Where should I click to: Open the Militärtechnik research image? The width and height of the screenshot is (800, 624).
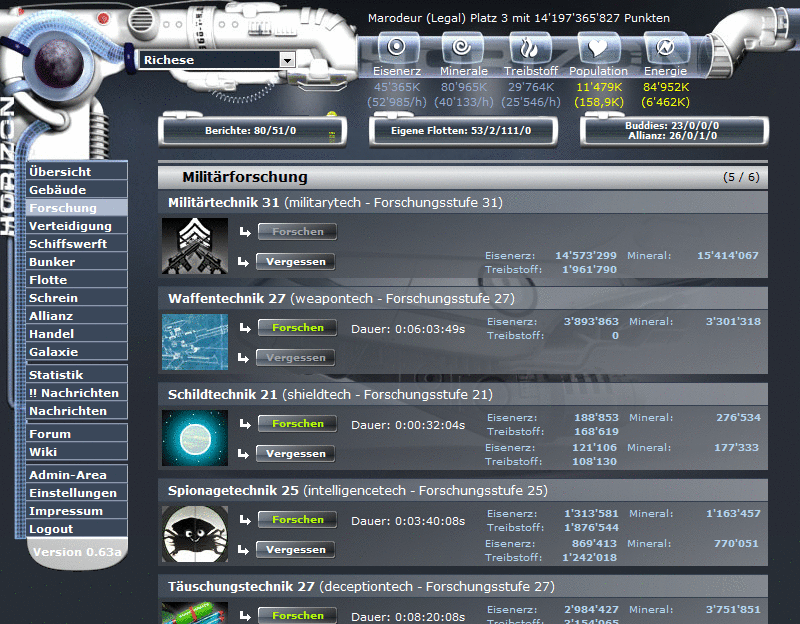194,245
